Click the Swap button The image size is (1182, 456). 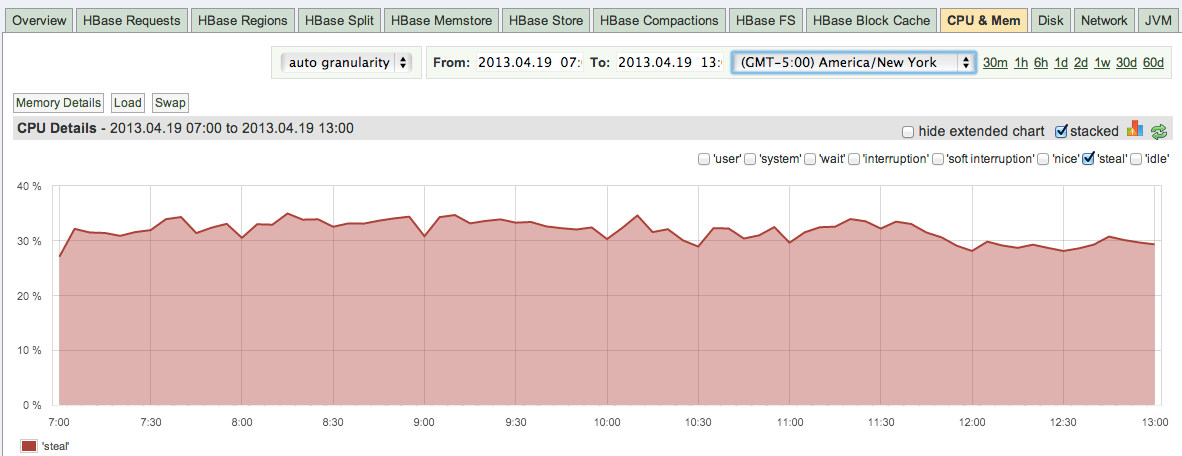170,103
